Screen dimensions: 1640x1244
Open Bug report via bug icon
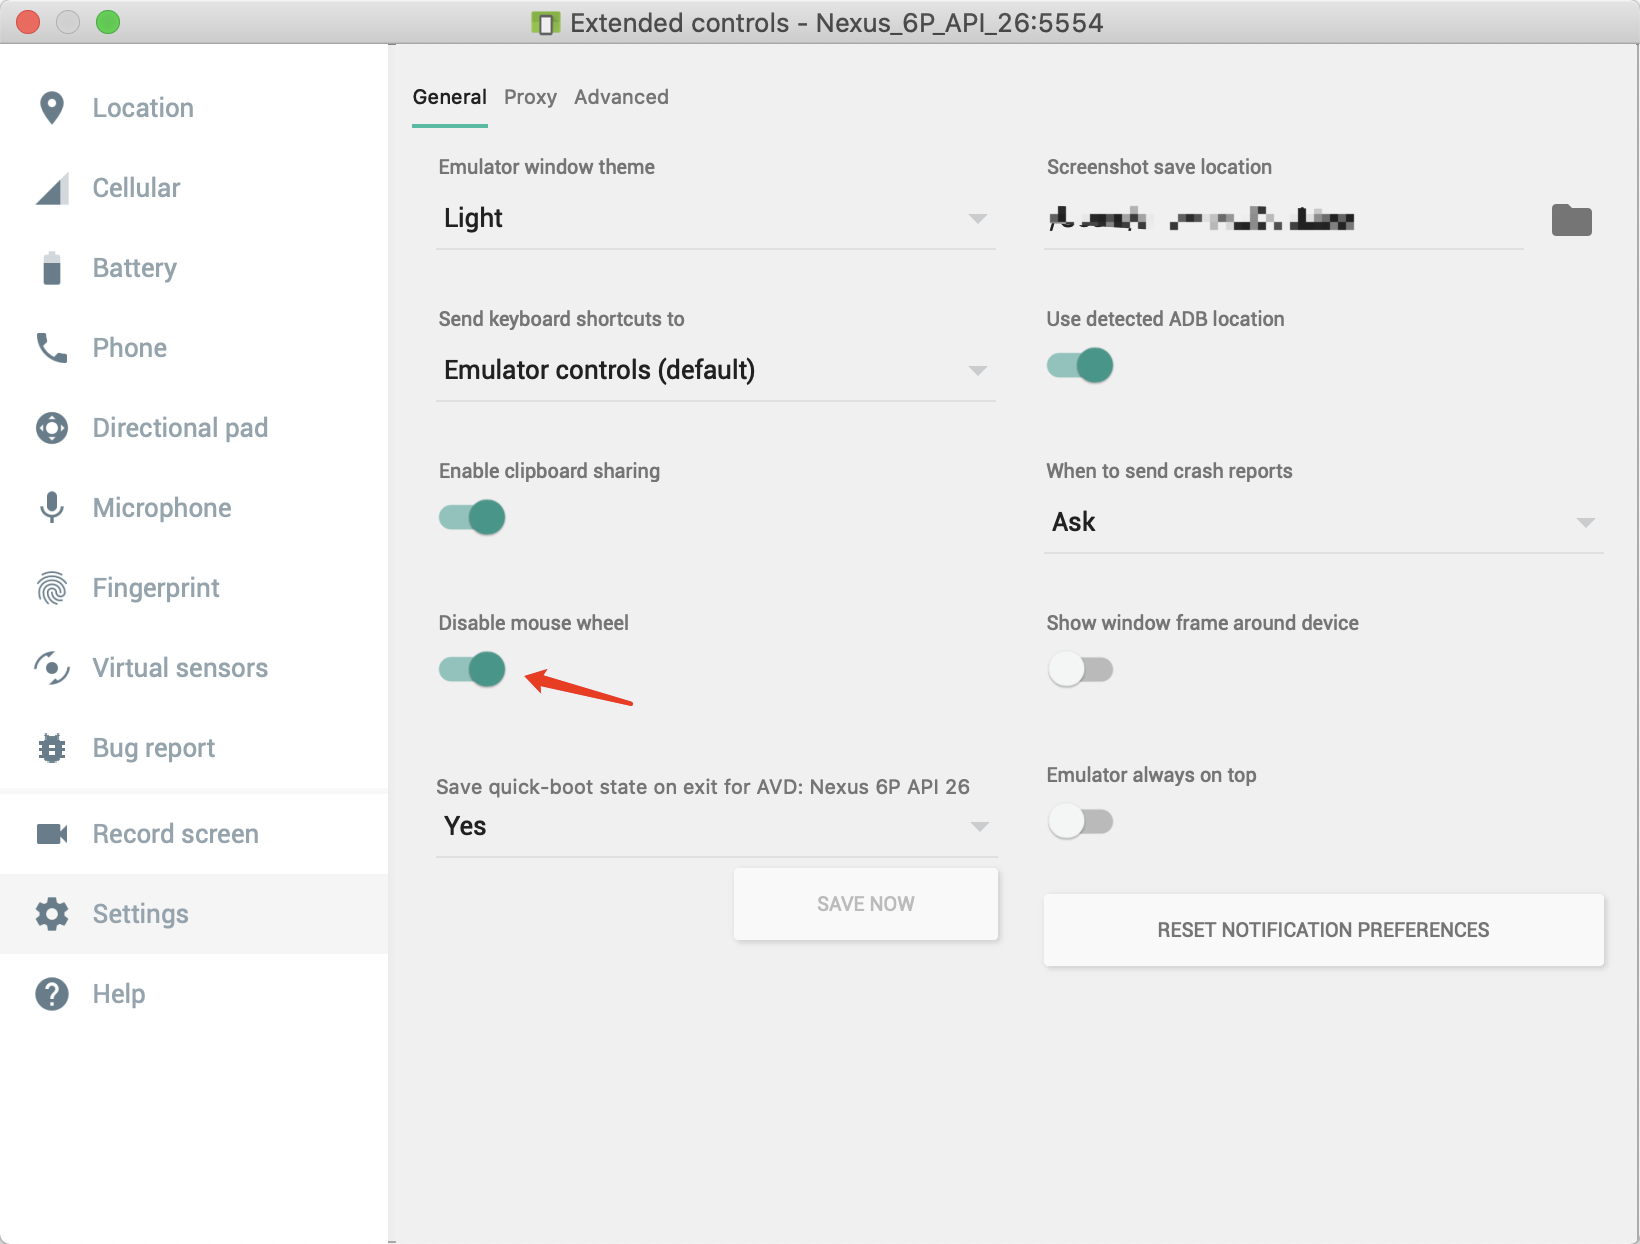[51, 747]
